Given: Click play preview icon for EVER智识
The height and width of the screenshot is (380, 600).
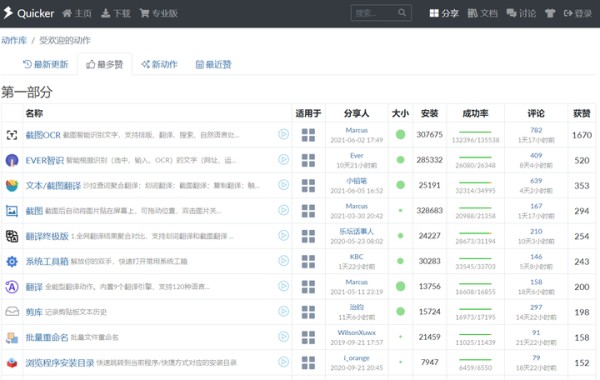Looking at the screenshot, I should (x=283, y=160).
